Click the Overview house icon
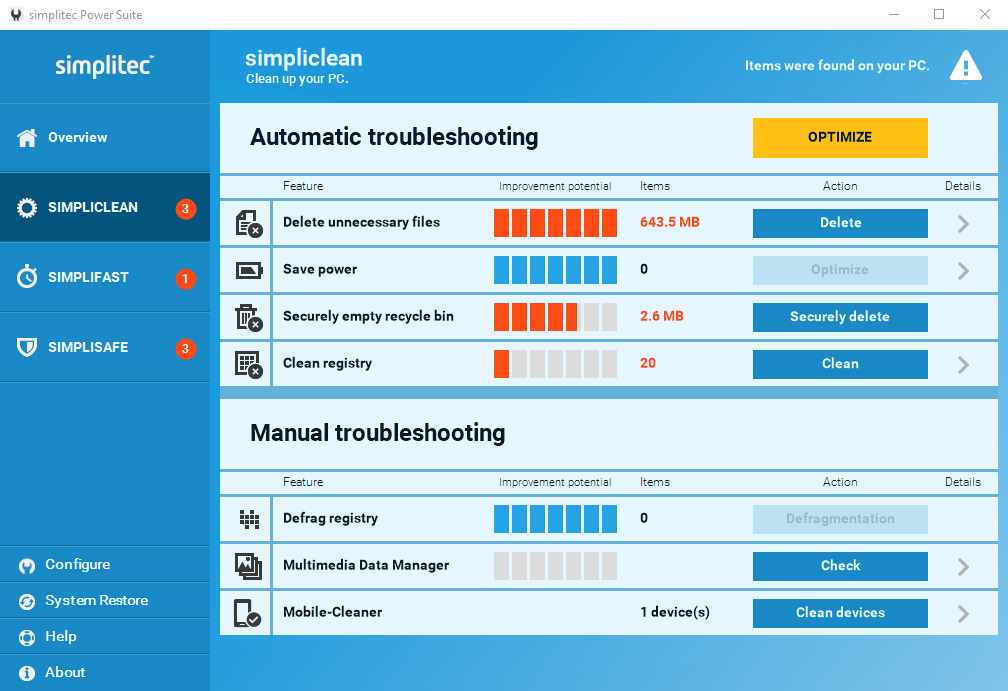 coord(27,138)
